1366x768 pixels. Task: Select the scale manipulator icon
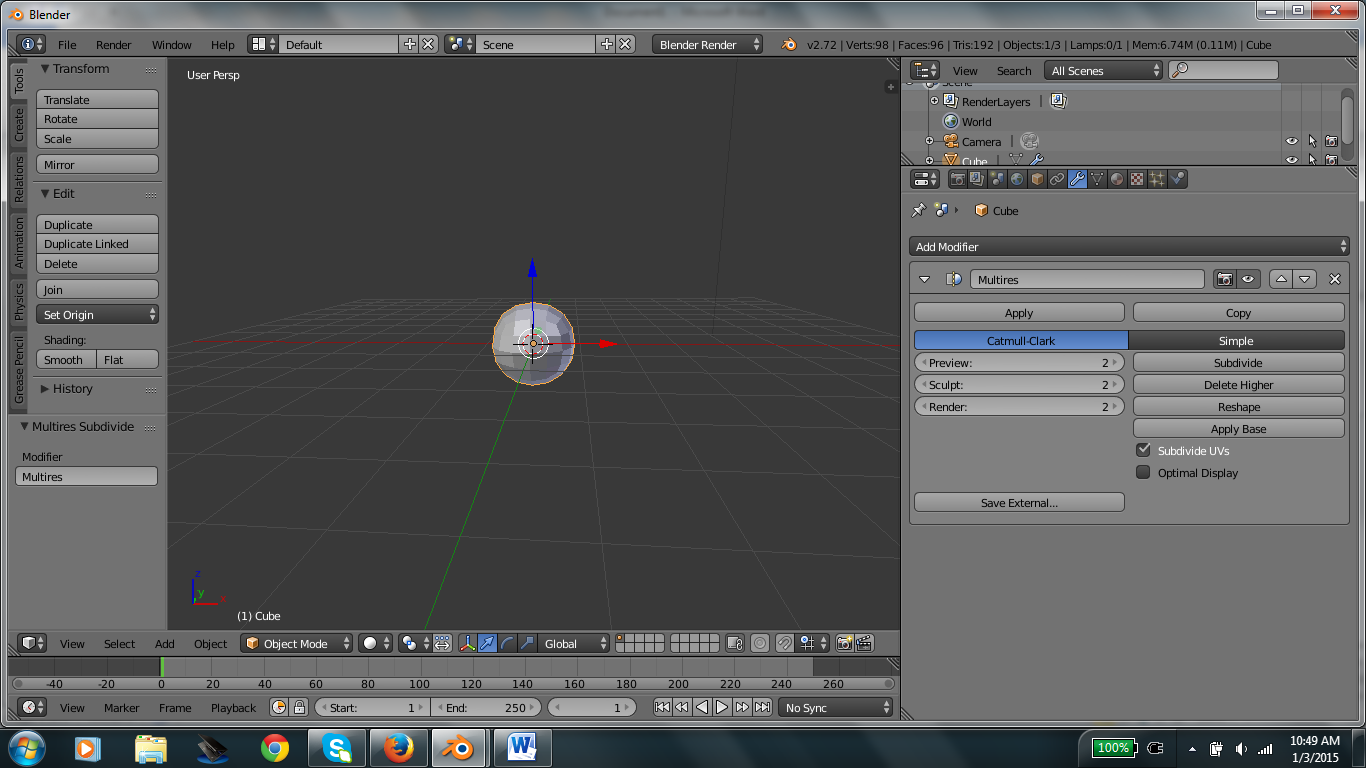coord(527,644)
